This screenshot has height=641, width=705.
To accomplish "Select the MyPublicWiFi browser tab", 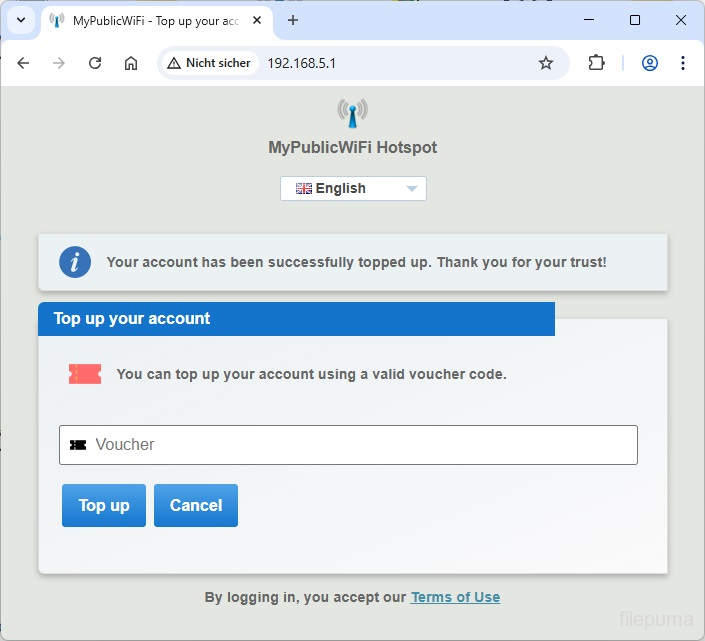I will (150, 20).
